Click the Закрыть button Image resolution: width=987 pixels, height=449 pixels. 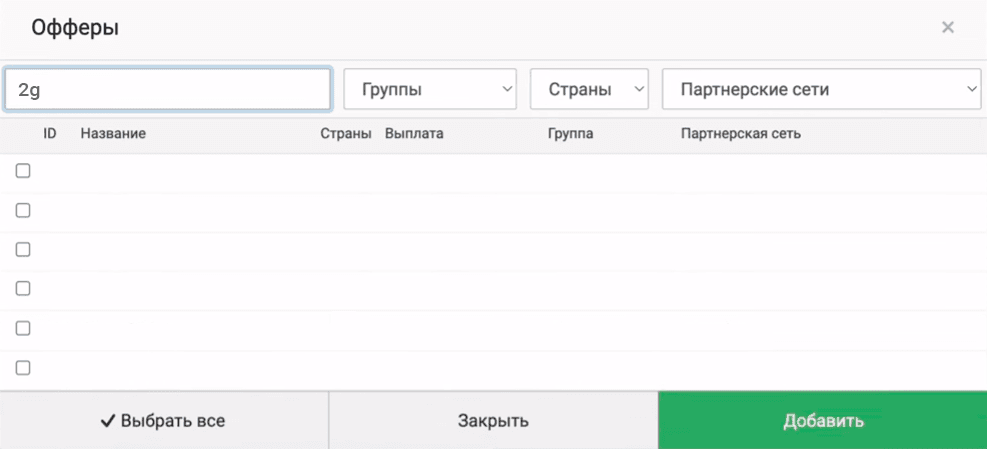pos(493,421)
